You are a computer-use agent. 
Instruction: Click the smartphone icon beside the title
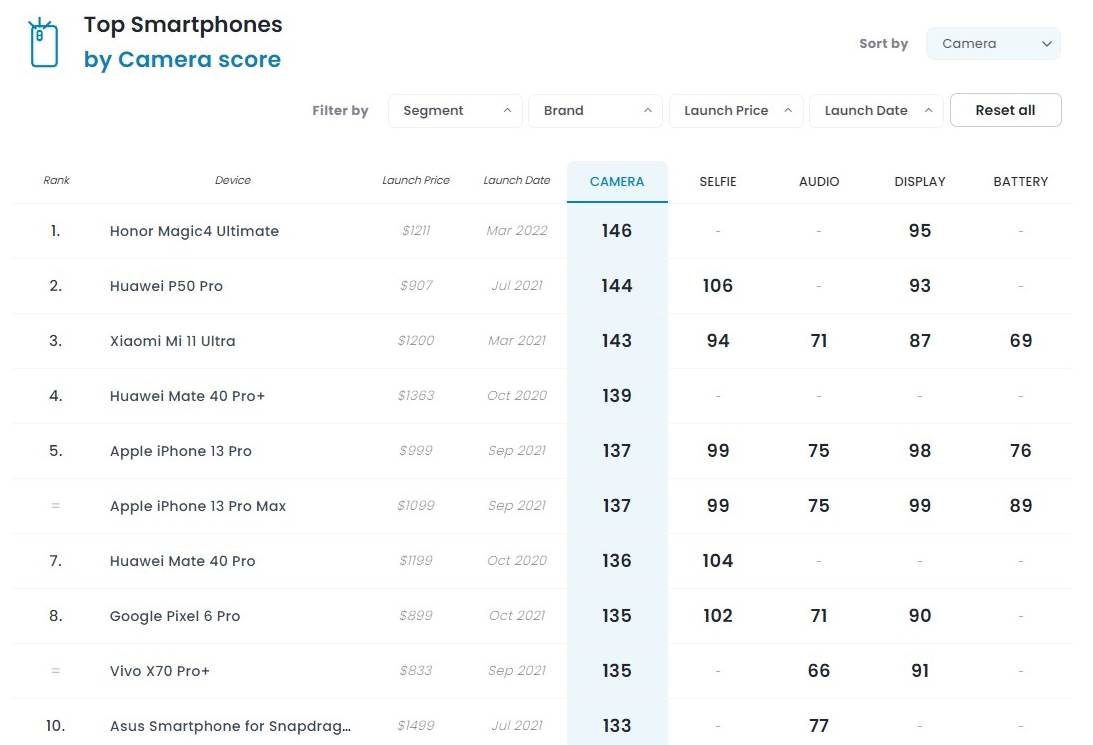click(x=43, y=44)
